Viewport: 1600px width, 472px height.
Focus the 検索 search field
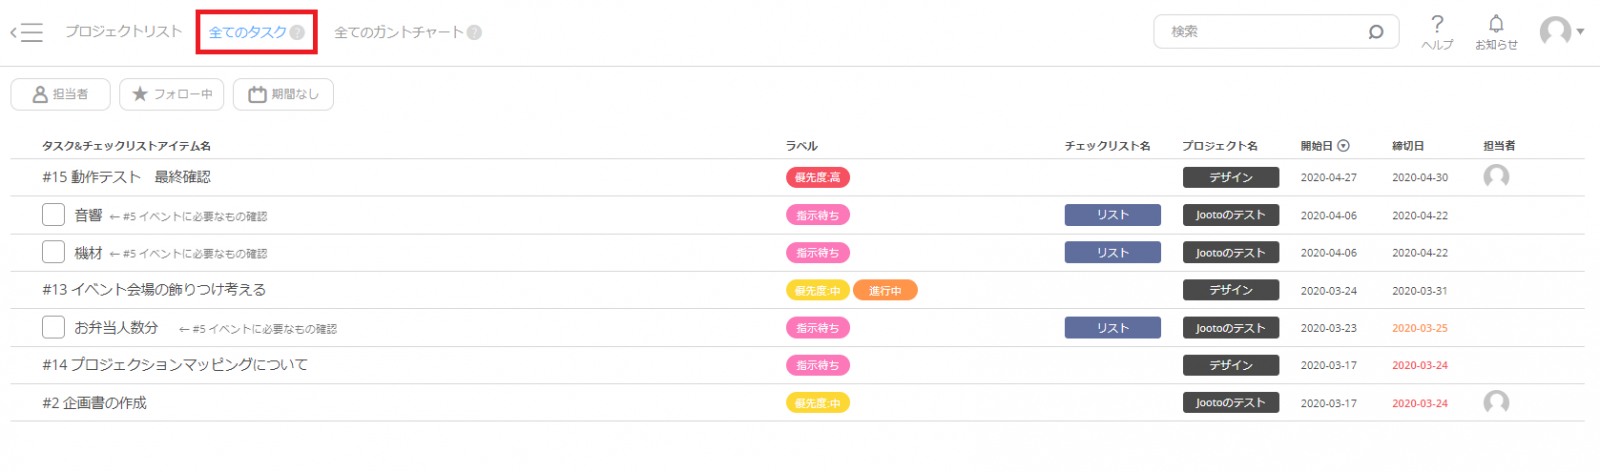(1265, 32)
